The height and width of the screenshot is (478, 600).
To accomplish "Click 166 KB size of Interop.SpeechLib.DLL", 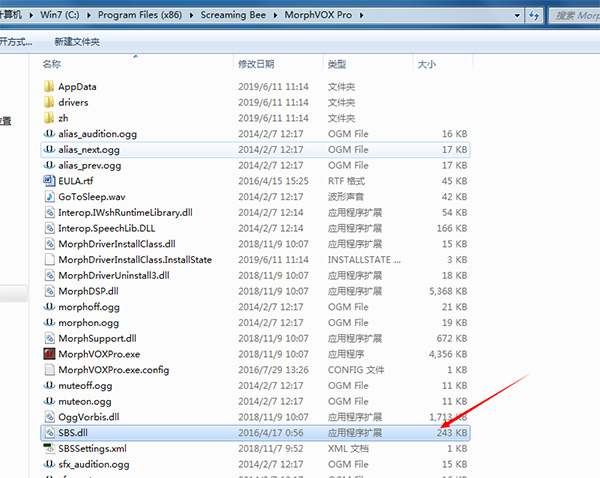I will pos(452,228).
